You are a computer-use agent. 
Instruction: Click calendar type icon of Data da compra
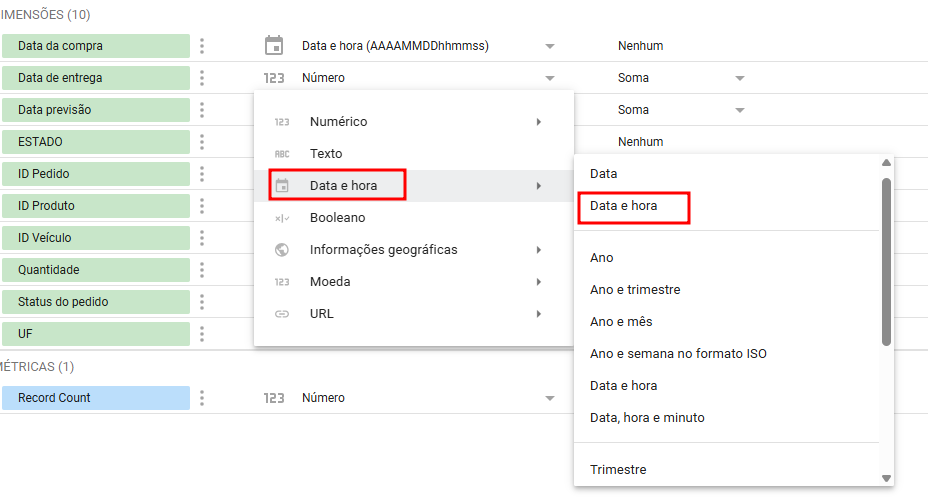click(274, 46)
